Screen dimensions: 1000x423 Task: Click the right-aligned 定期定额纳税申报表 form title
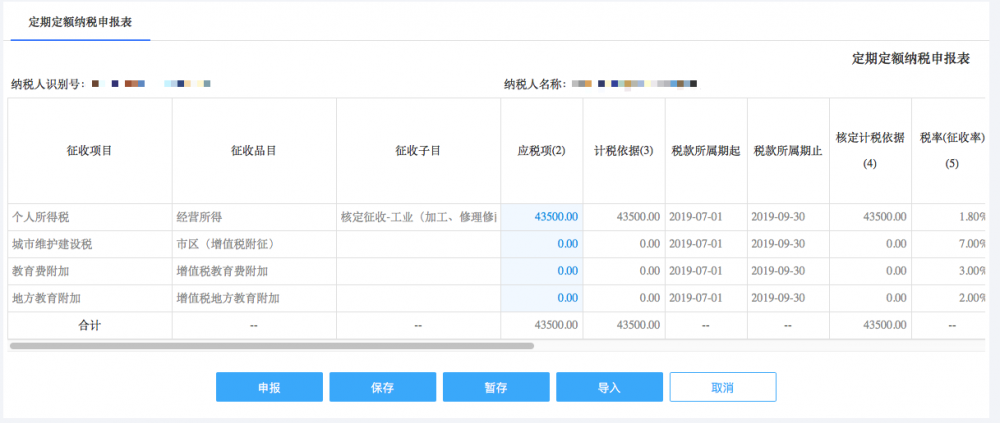coord(911,59)
